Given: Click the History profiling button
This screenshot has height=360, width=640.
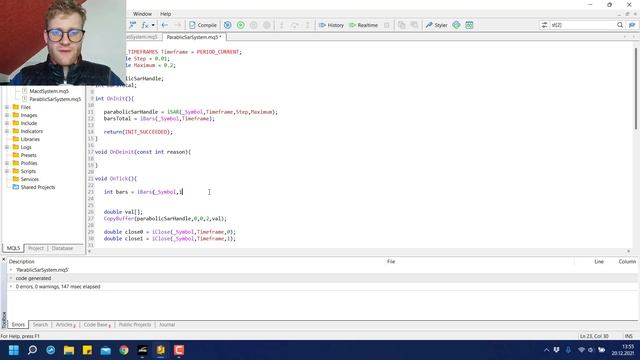Looking at the screenshot, I should click(x=331, y=25).
